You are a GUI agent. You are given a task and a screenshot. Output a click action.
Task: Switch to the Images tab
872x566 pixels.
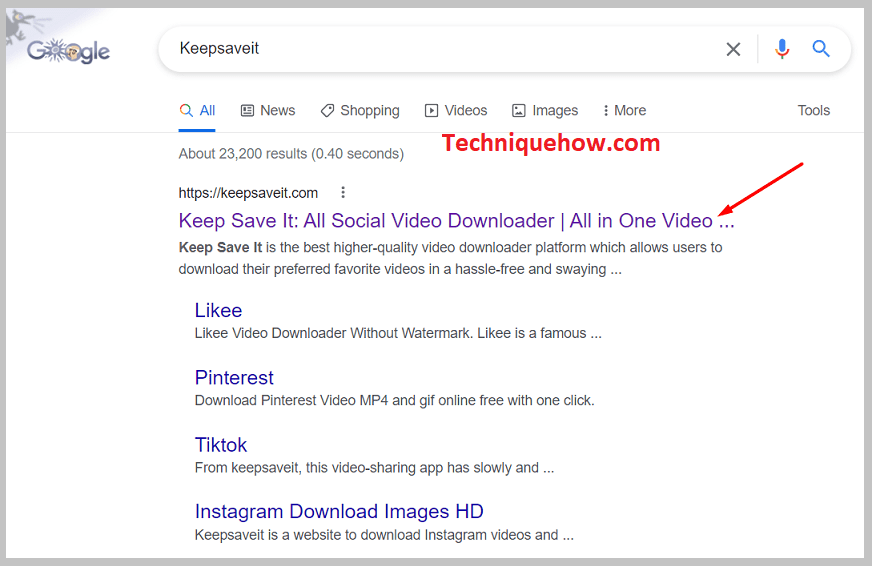click(544, 111)
